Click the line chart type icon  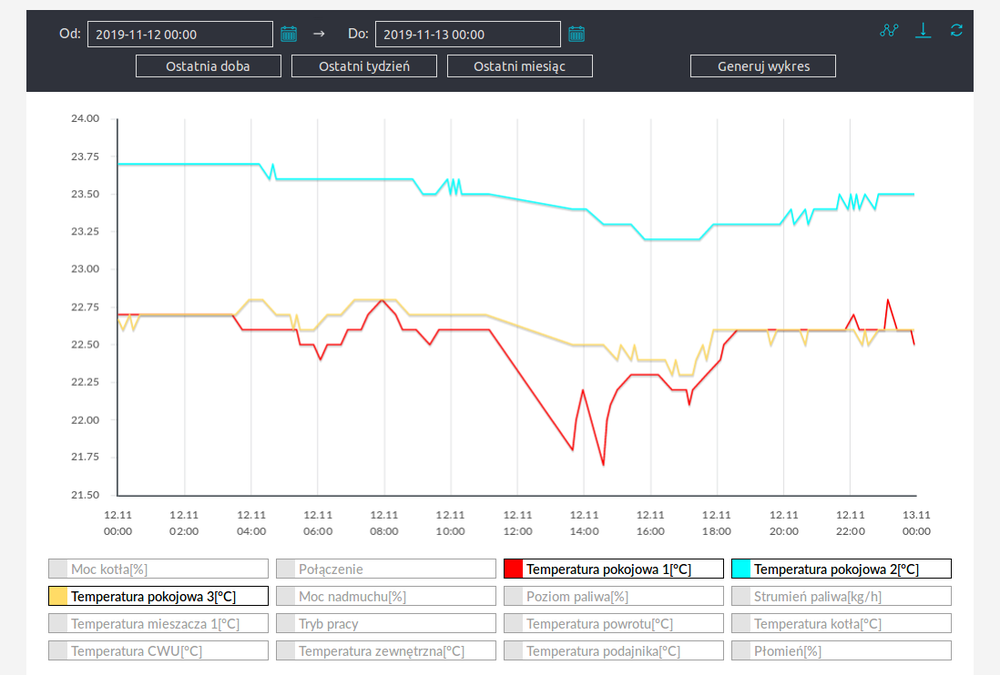[x=889, y=30]
